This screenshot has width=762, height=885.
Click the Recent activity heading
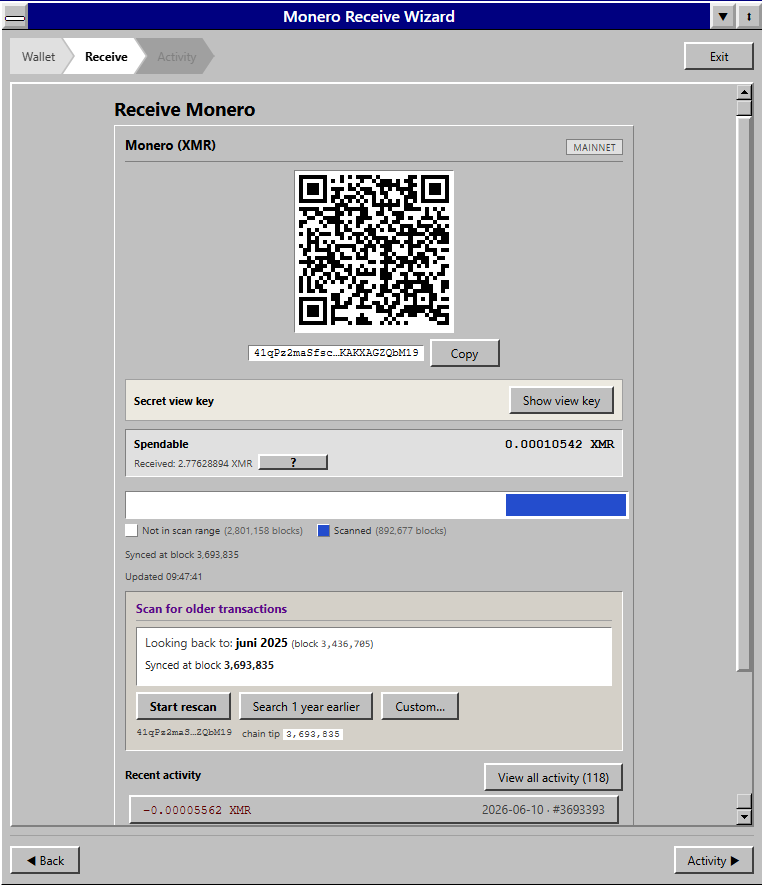click(163, 775)
